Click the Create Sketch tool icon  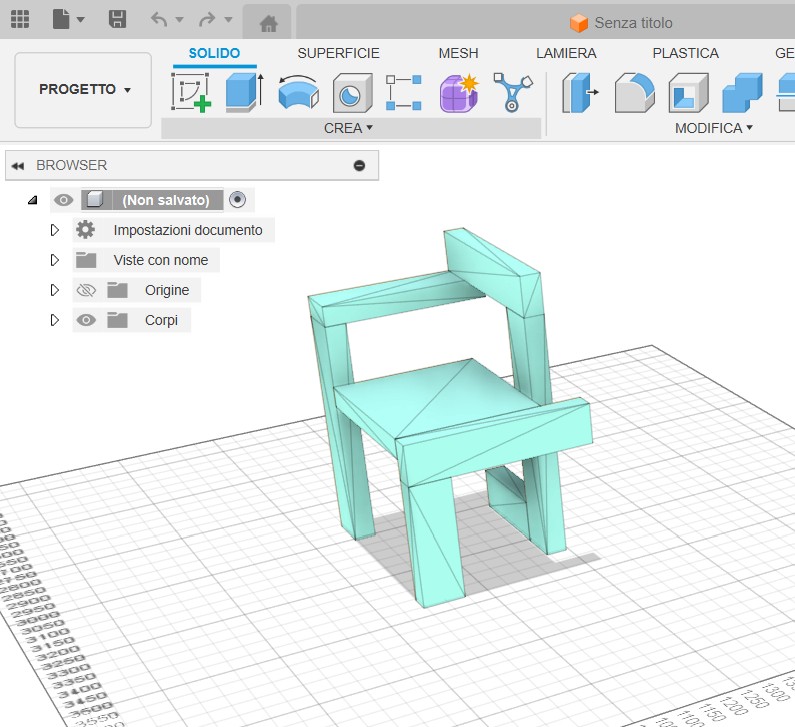pos(190,93)
